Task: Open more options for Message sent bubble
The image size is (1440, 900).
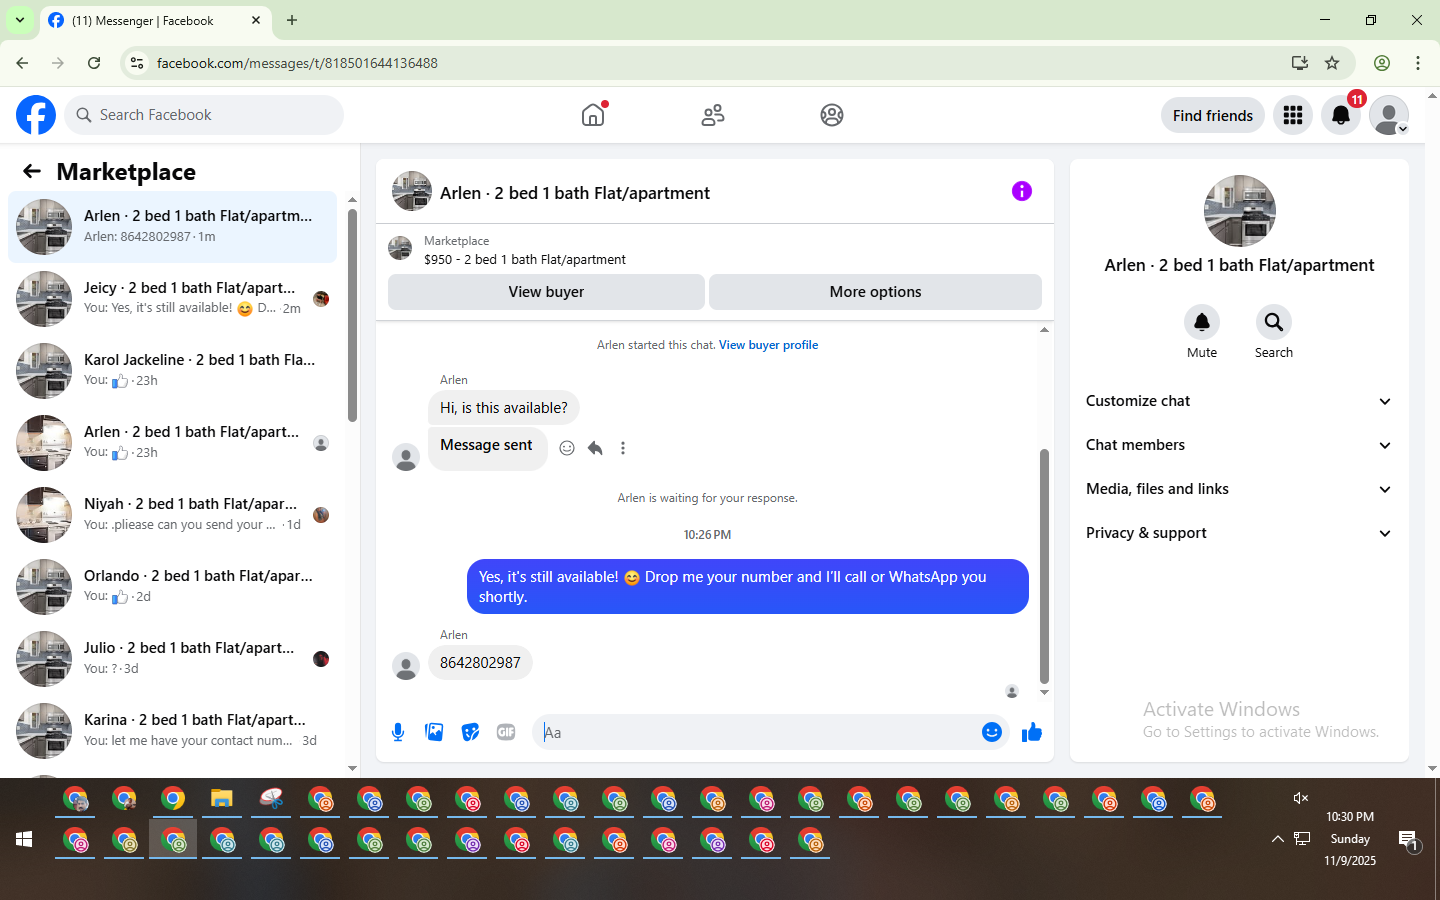Action: [623, 448]
